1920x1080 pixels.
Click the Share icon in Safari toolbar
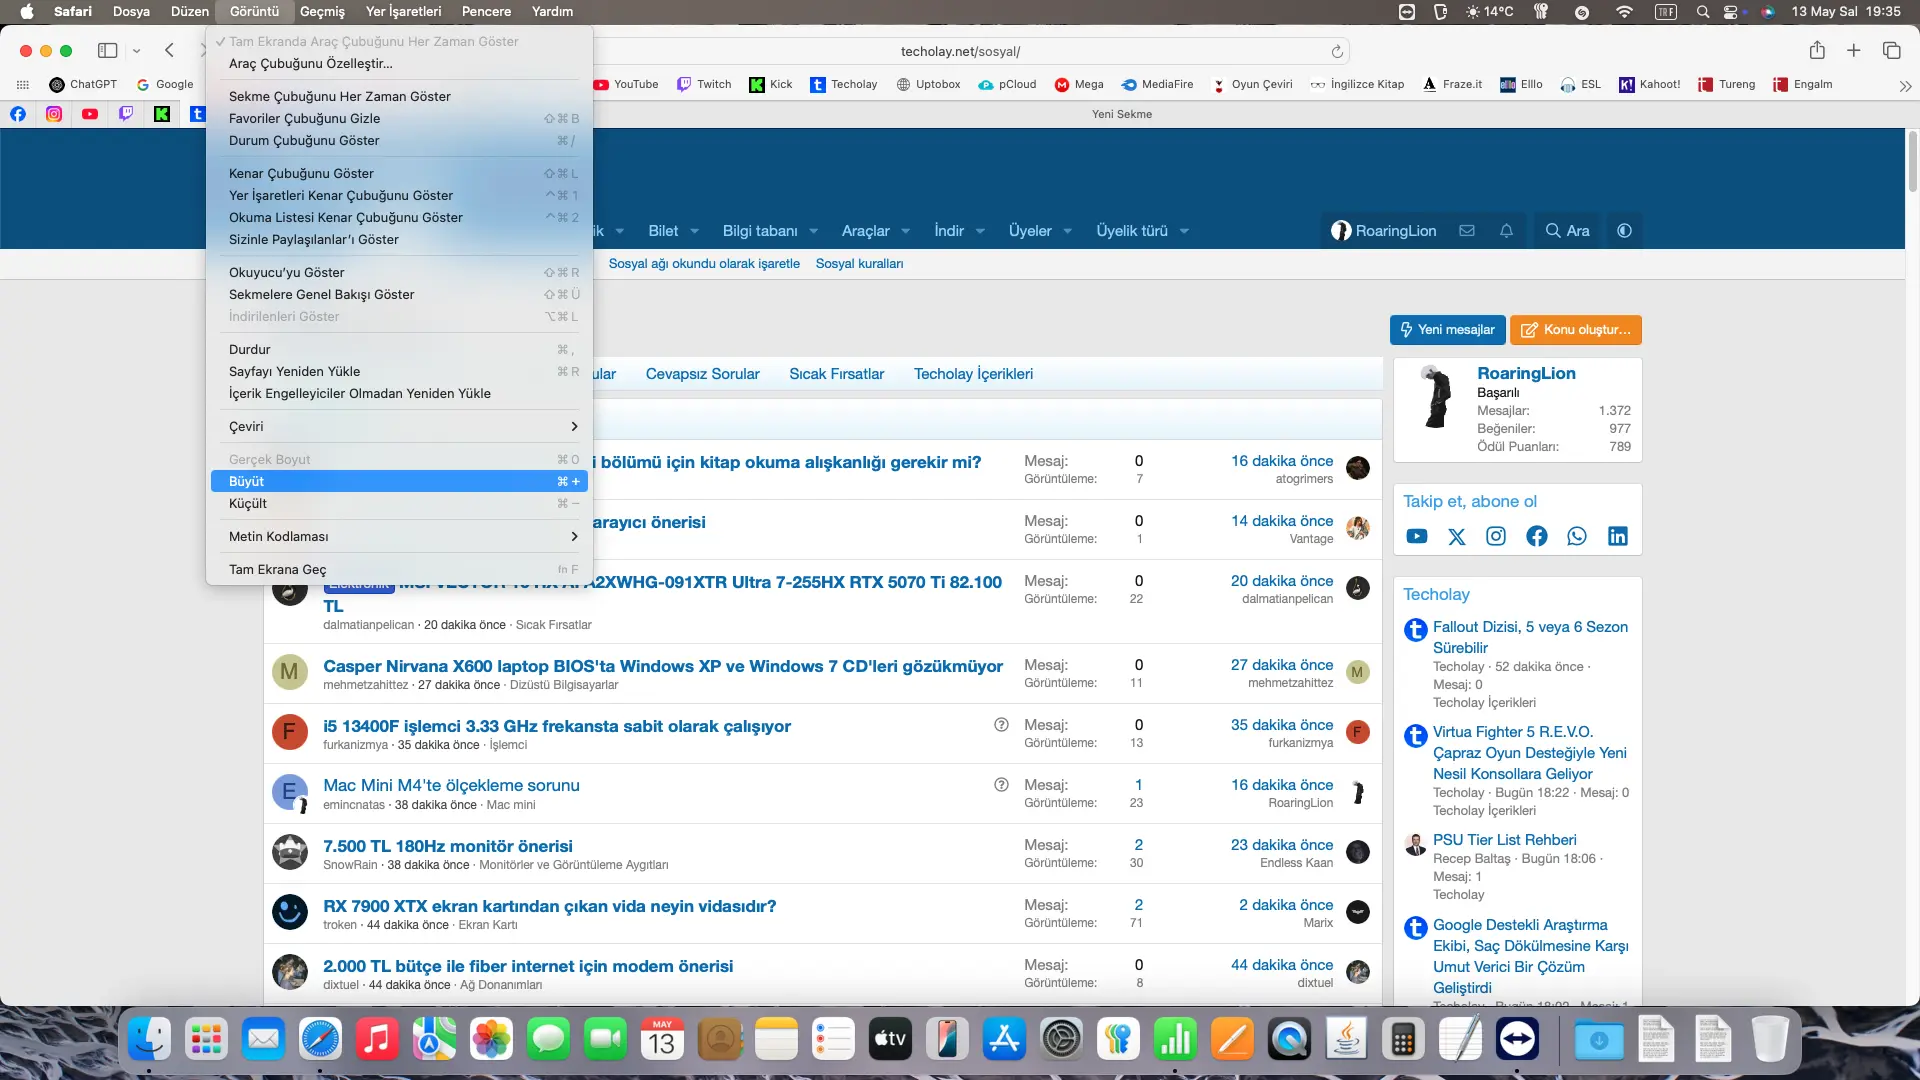tap(1817, 50)
